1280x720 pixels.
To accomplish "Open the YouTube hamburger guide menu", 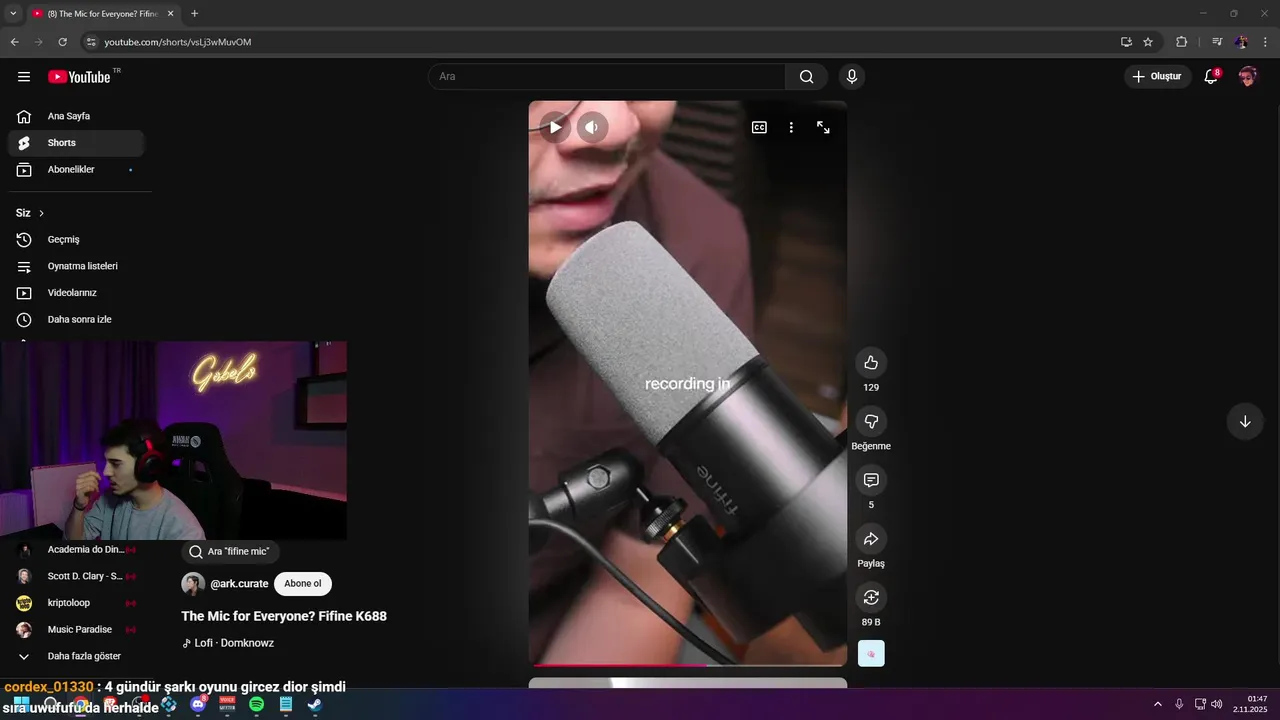I will (24, 77).
